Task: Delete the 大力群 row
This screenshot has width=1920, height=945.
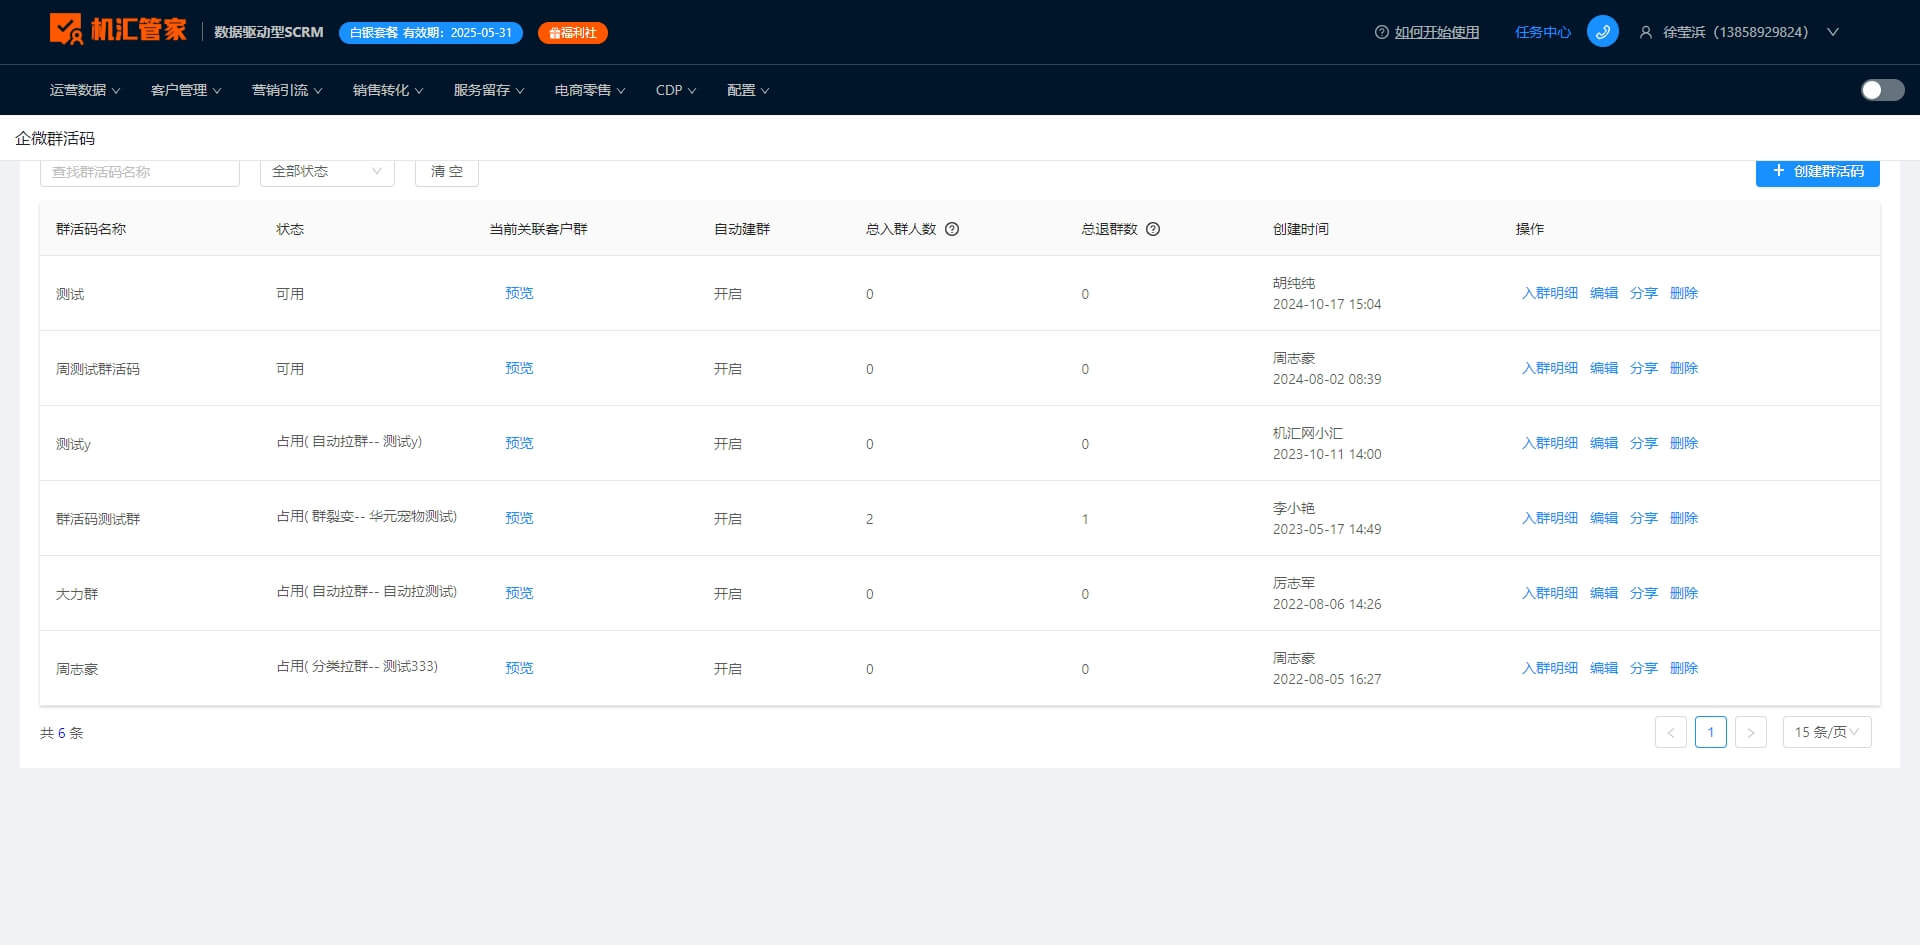Action: [1684, 593]
